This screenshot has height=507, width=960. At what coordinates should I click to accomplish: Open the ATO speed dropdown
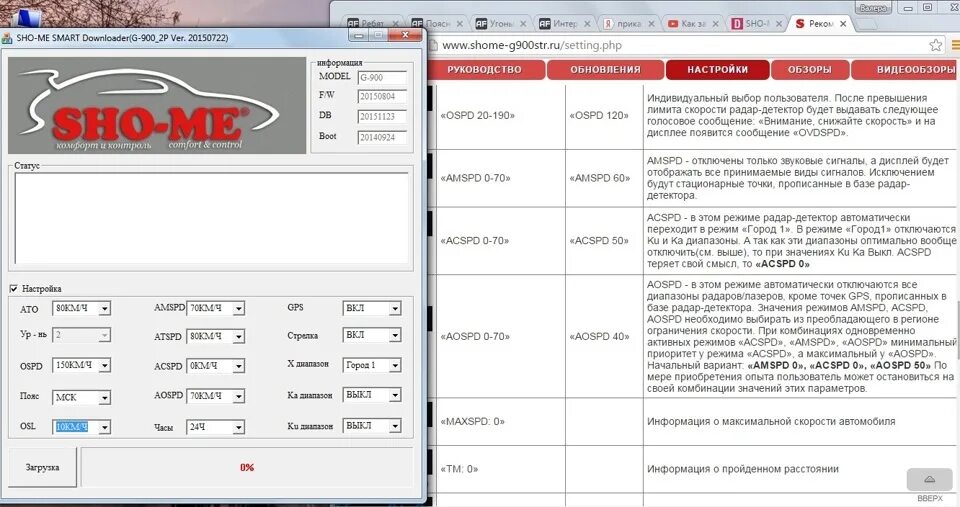(x=104, y=309)
